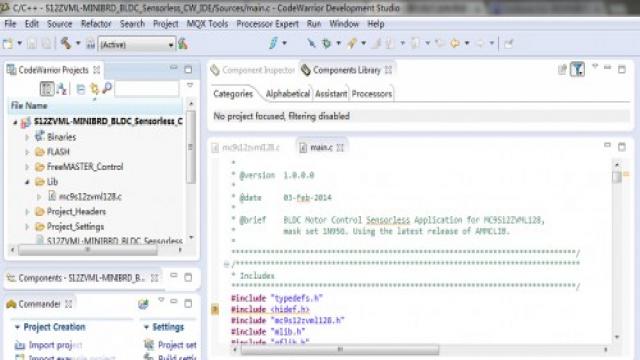Open the Refactor menu
Screen dimensions: 640x360
coord(96,24)
